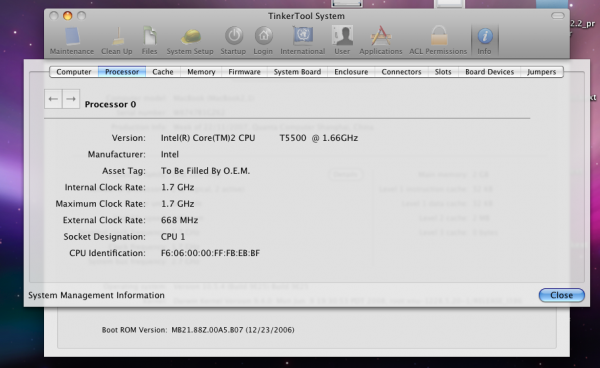
Task: Open the Startup toolbar section
Action: (233, 41)
